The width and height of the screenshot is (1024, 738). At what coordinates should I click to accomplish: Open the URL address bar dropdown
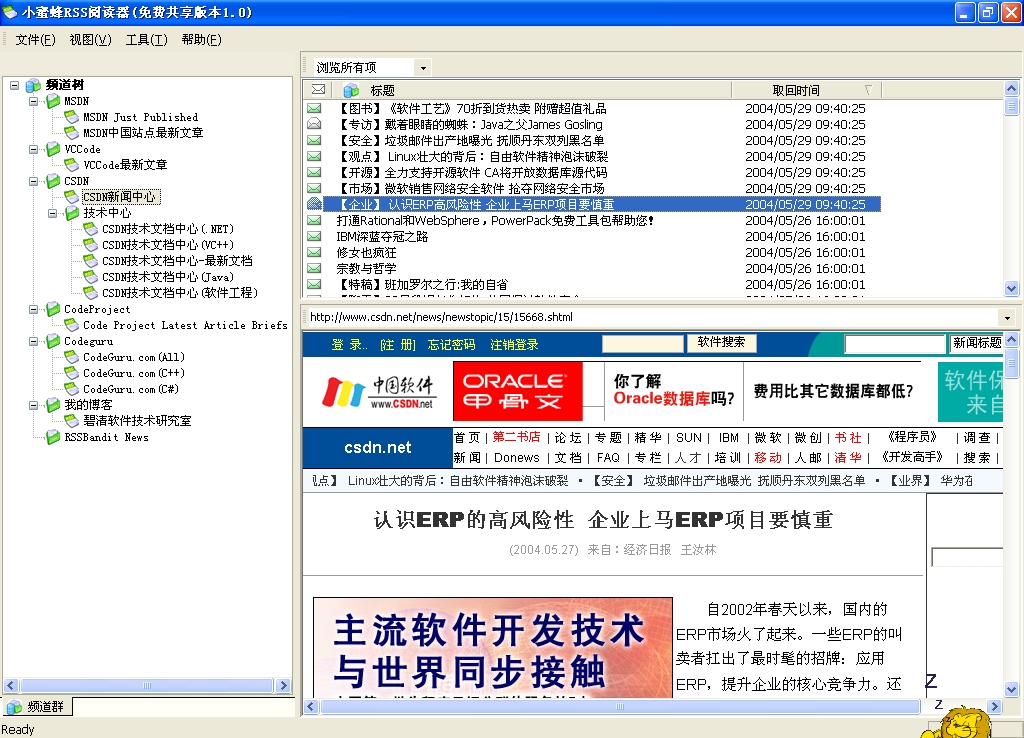click(1007, 318)
